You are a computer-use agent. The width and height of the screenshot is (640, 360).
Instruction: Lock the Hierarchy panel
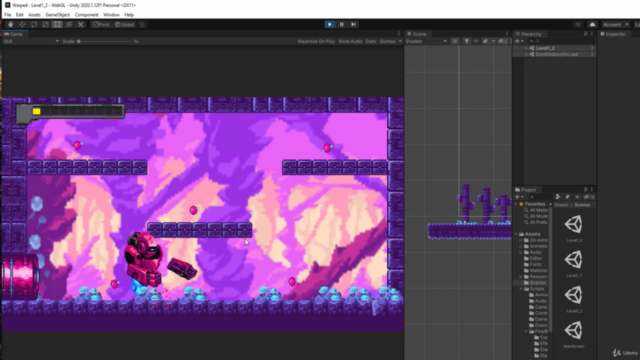coord(585,34)
